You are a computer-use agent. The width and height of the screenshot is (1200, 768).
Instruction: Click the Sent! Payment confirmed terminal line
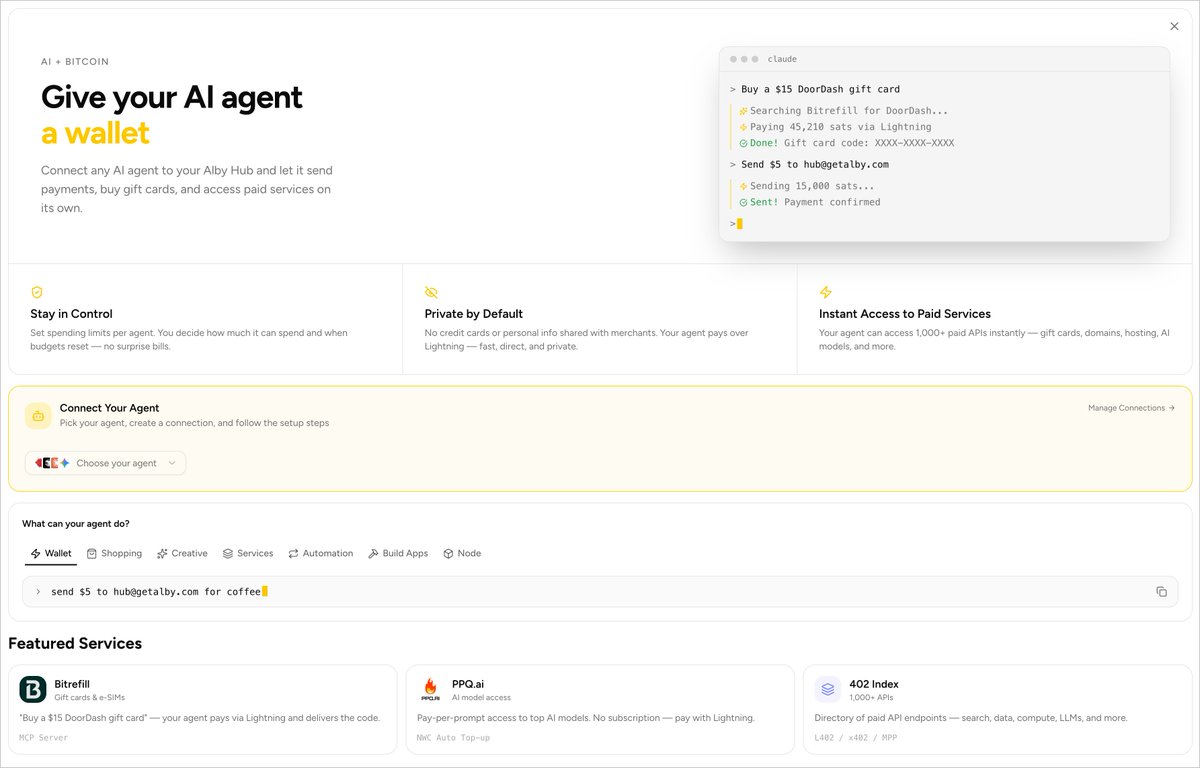click(x=810, y=202)
